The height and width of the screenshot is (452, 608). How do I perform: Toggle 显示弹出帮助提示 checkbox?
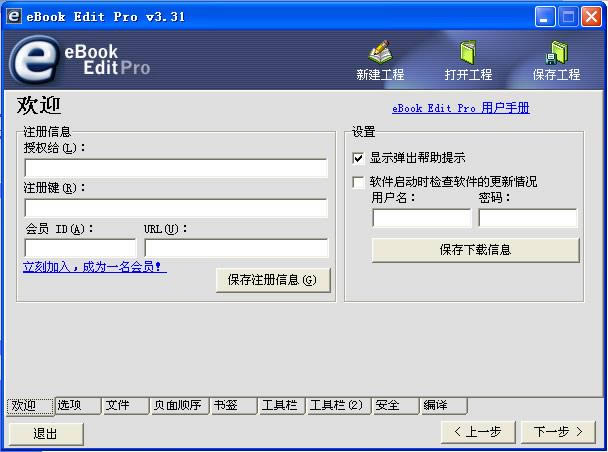tap(358, 158)
